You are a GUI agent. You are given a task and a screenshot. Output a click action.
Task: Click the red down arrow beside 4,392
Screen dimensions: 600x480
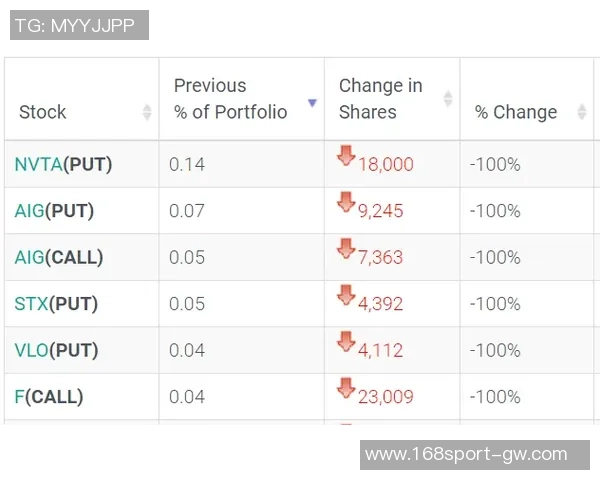coord(346,295)
